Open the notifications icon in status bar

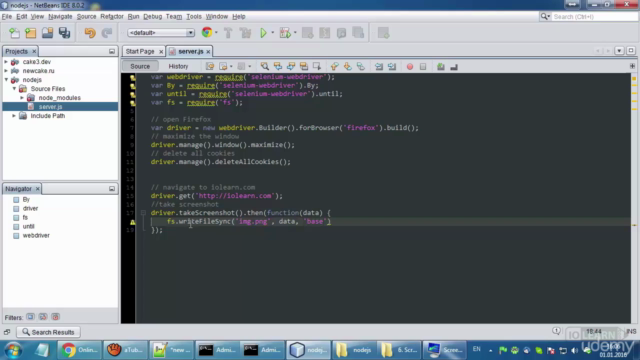point(556,331)
